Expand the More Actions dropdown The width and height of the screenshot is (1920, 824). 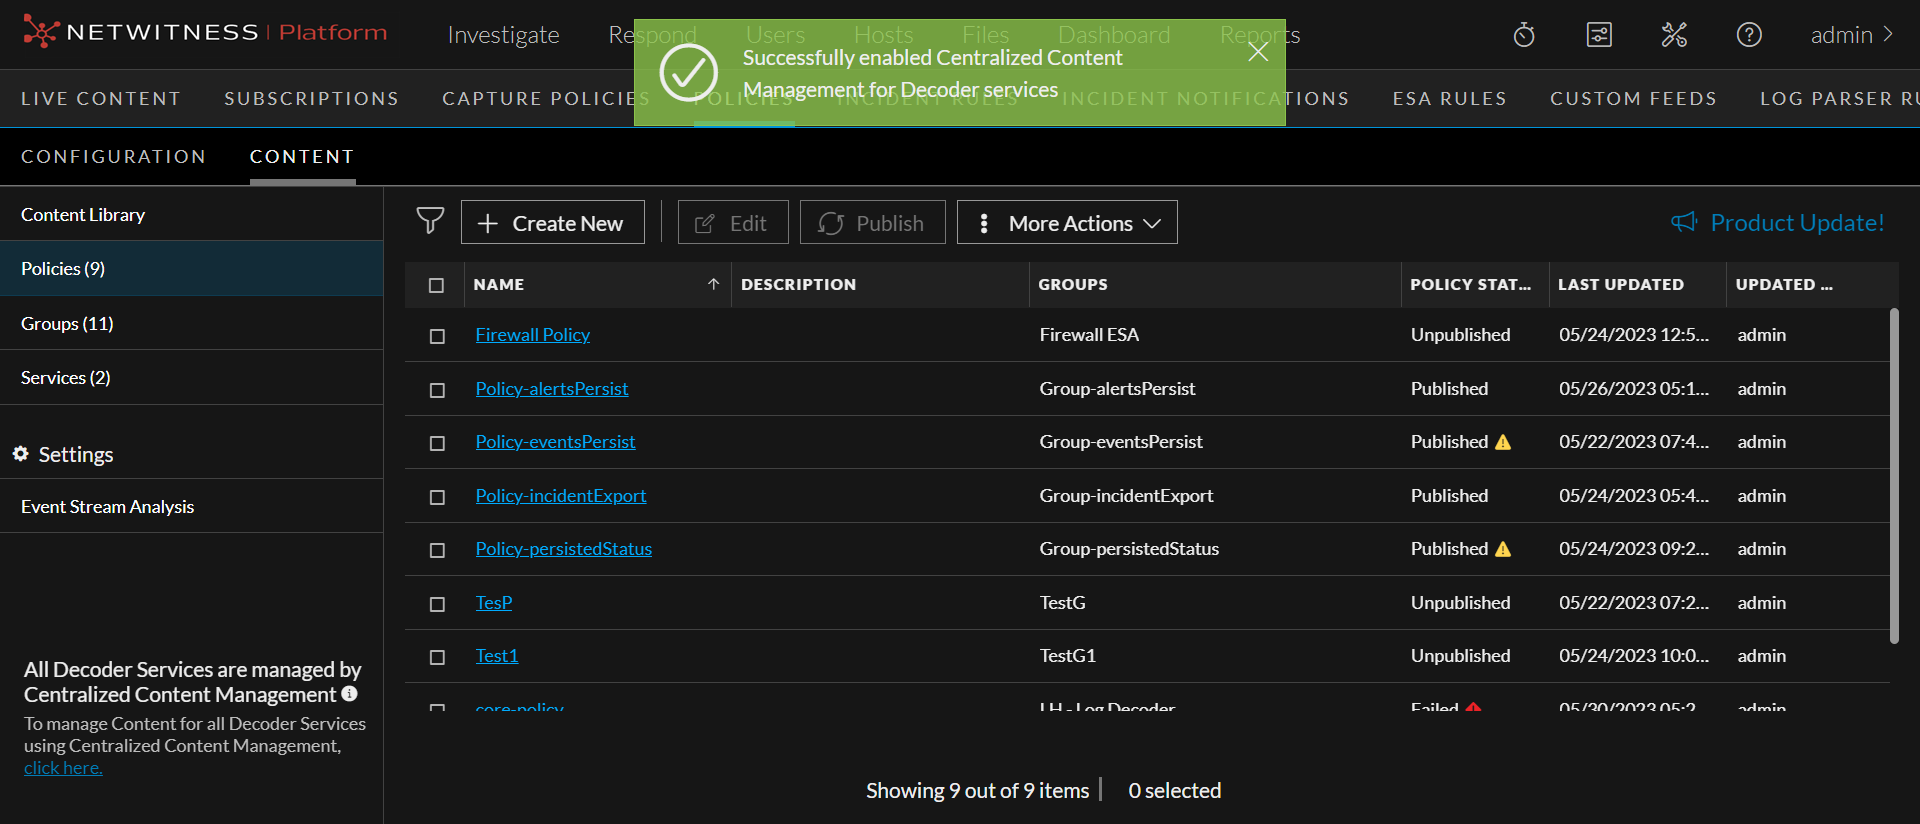click(1067, 222)
